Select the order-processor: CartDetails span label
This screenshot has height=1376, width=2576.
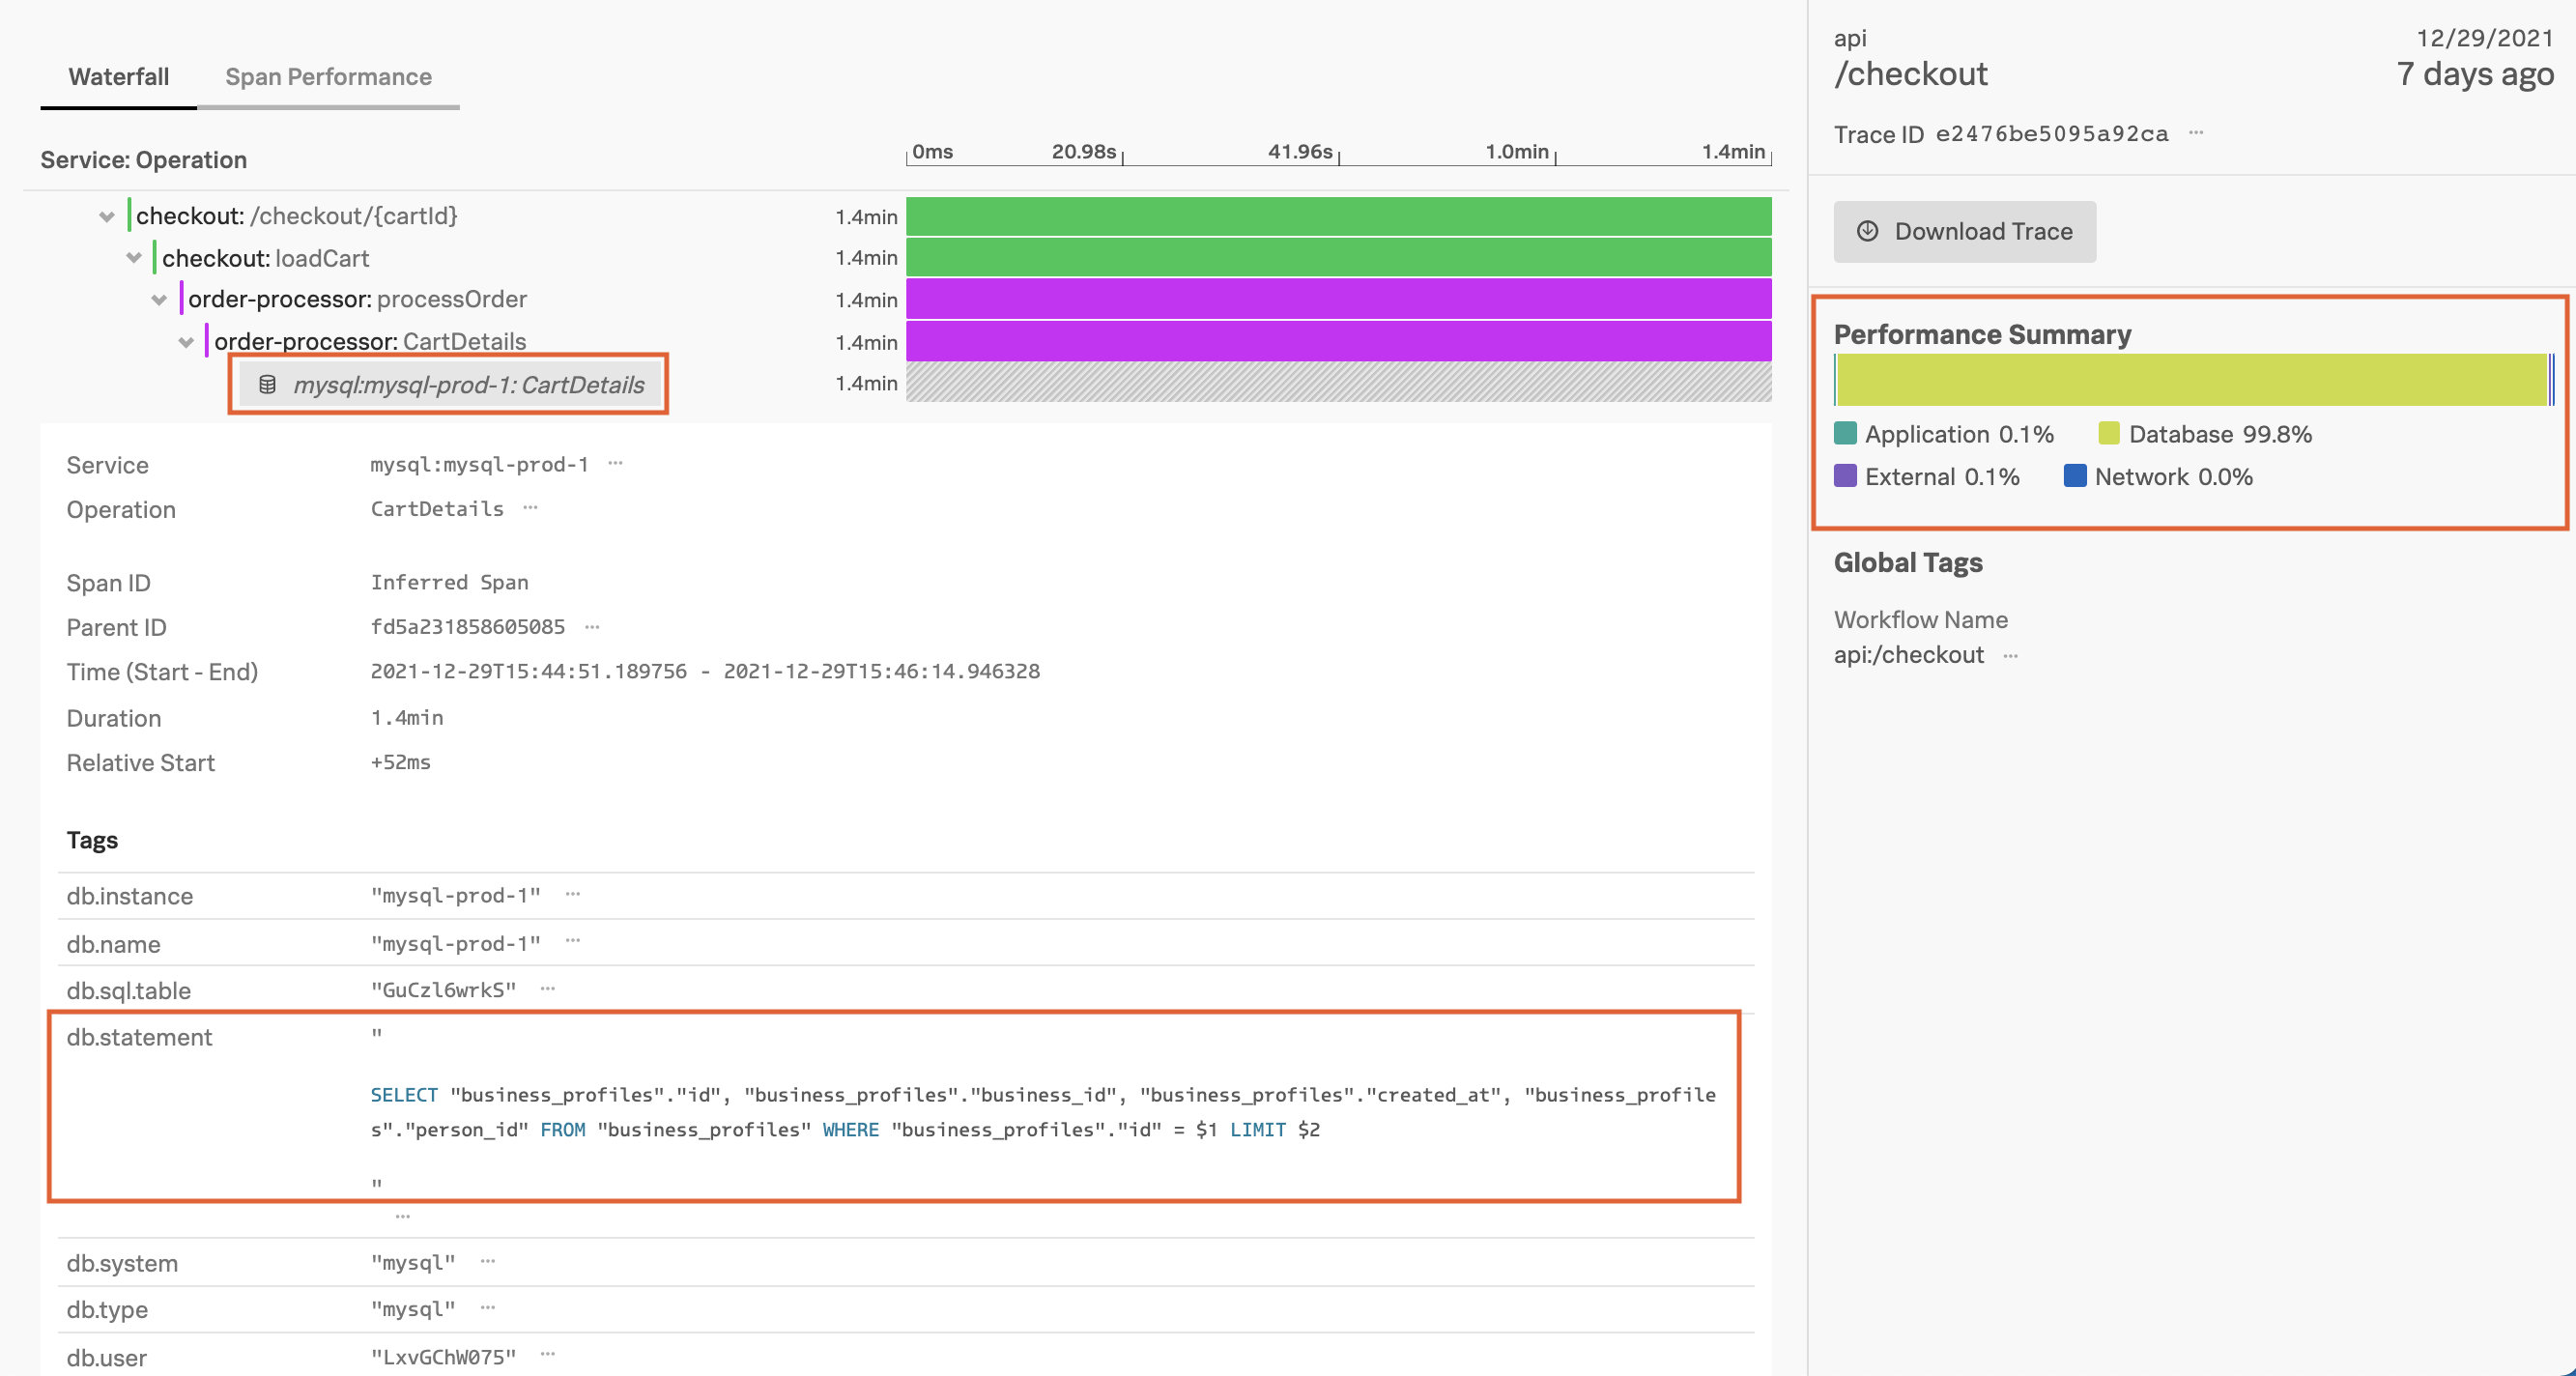370,341
